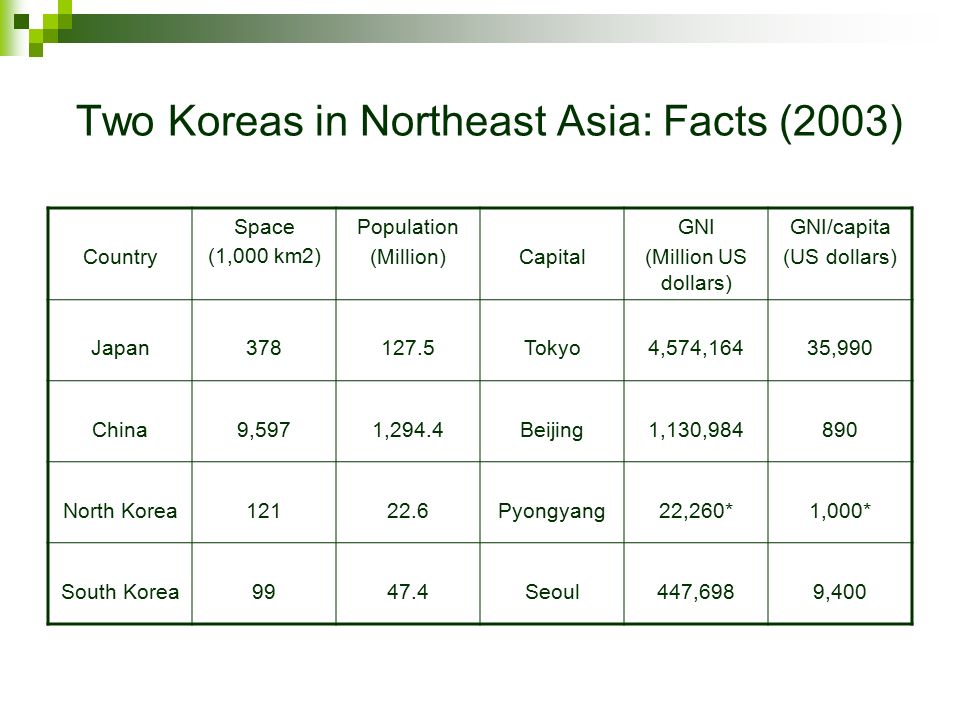Click the 'Space (1,000 km2)' header cell
This screenshot has width=960, height=720.
[x=264, y=254]
